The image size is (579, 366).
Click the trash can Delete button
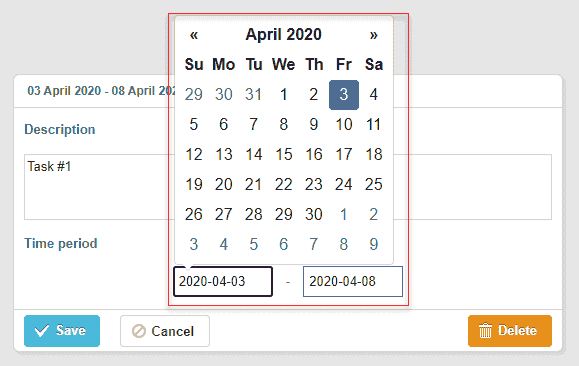point(510,331)
